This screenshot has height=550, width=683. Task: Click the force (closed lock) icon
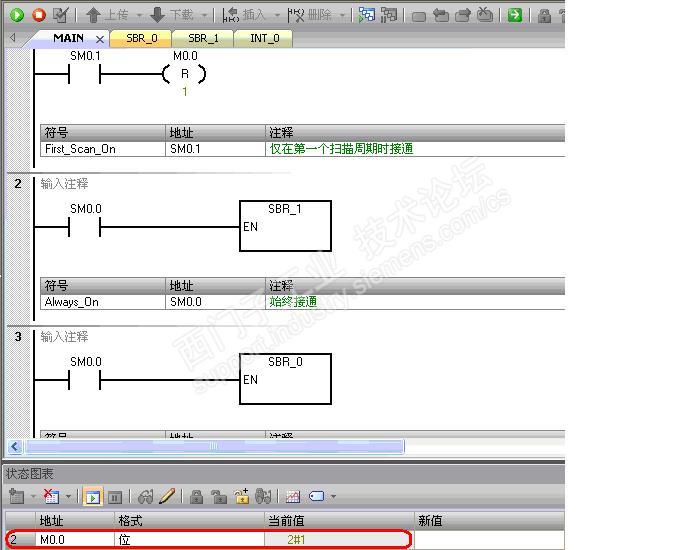point(196,496)
